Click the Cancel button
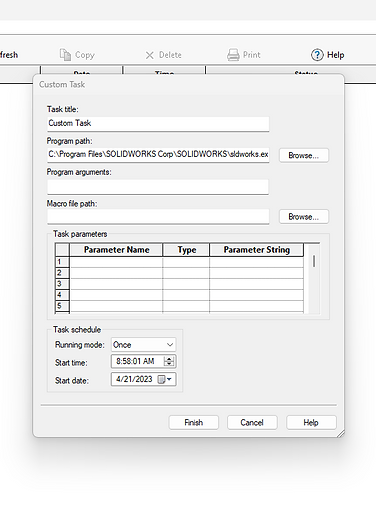Screen dimensions: 376x512 click(252, 423)
